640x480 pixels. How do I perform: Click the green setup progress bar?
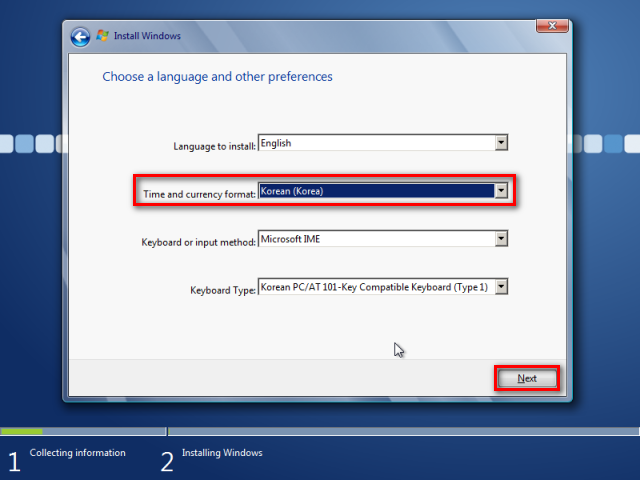(x=22, y=431)
